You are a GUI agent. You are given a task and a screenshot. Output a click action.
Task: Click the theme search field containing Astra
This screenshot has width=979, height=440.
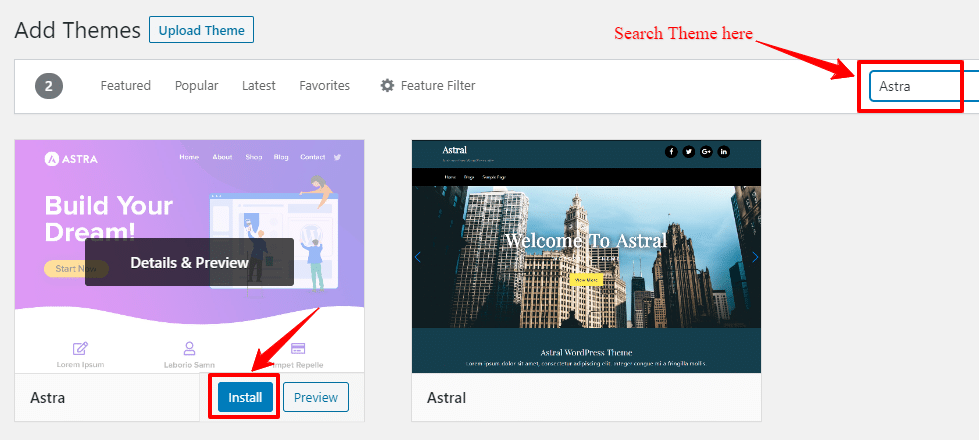[923, 86]
